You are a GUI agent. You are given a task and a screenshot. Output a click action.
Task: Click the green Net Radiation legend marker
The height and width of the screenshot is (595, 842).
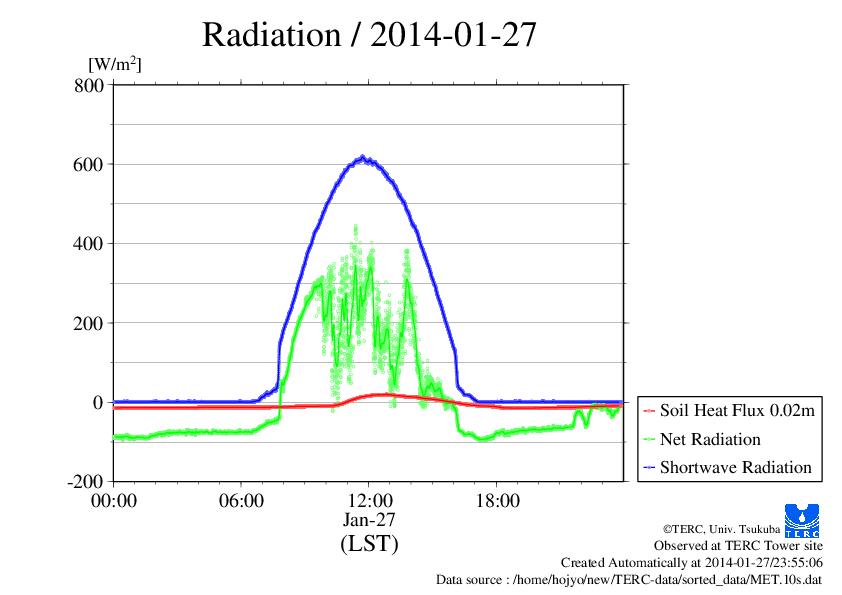click(649, 440)
